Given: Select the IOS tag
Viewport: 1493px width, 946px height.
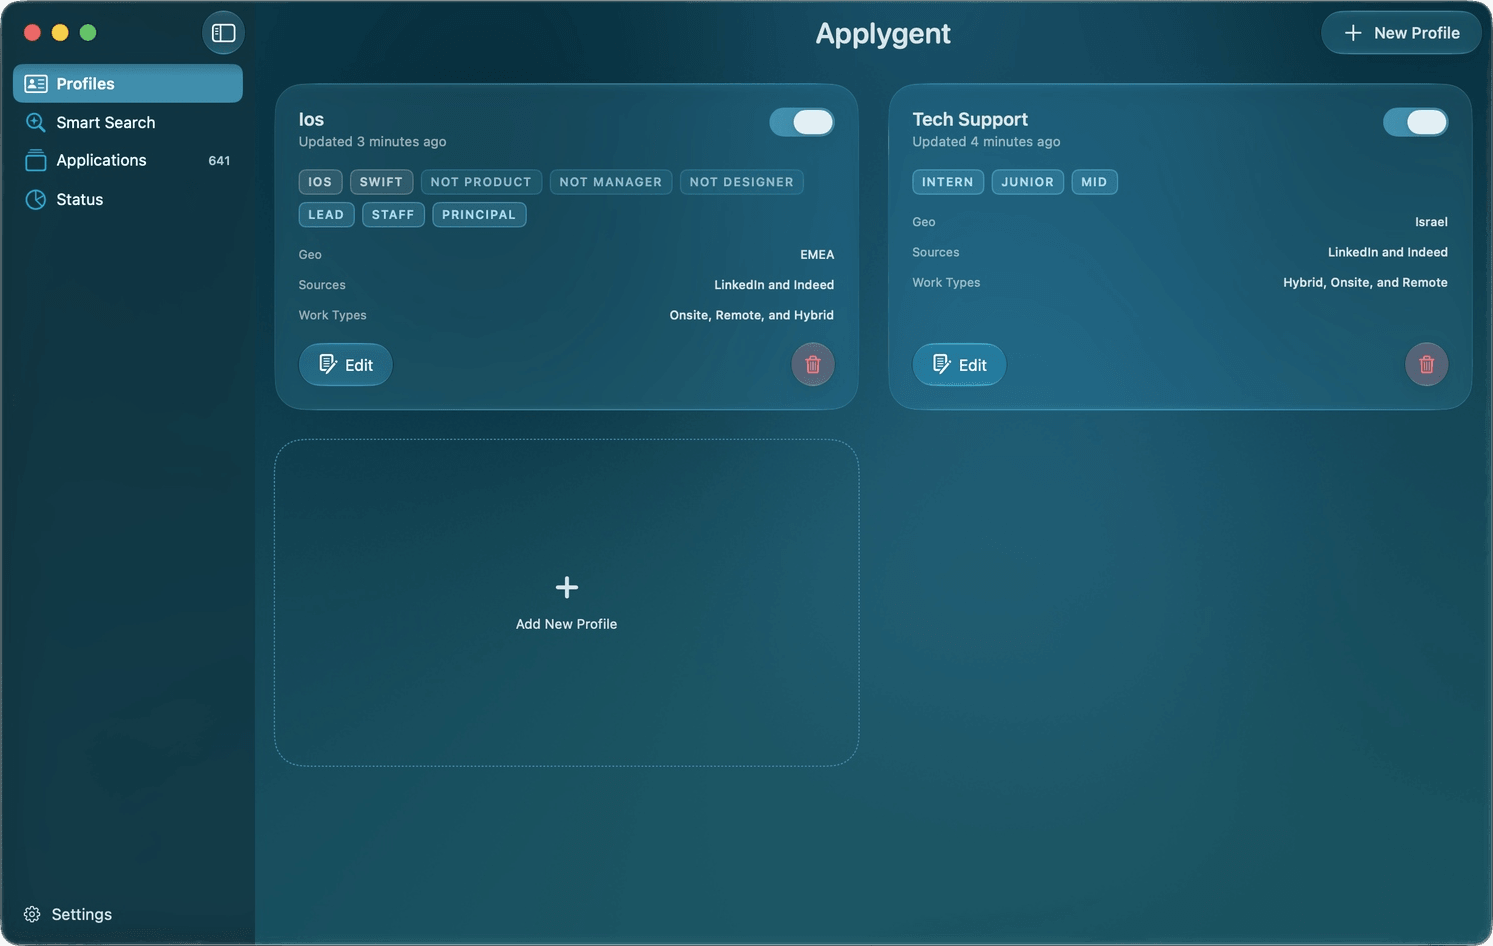Looking at the screenshot, I should 320,182.
